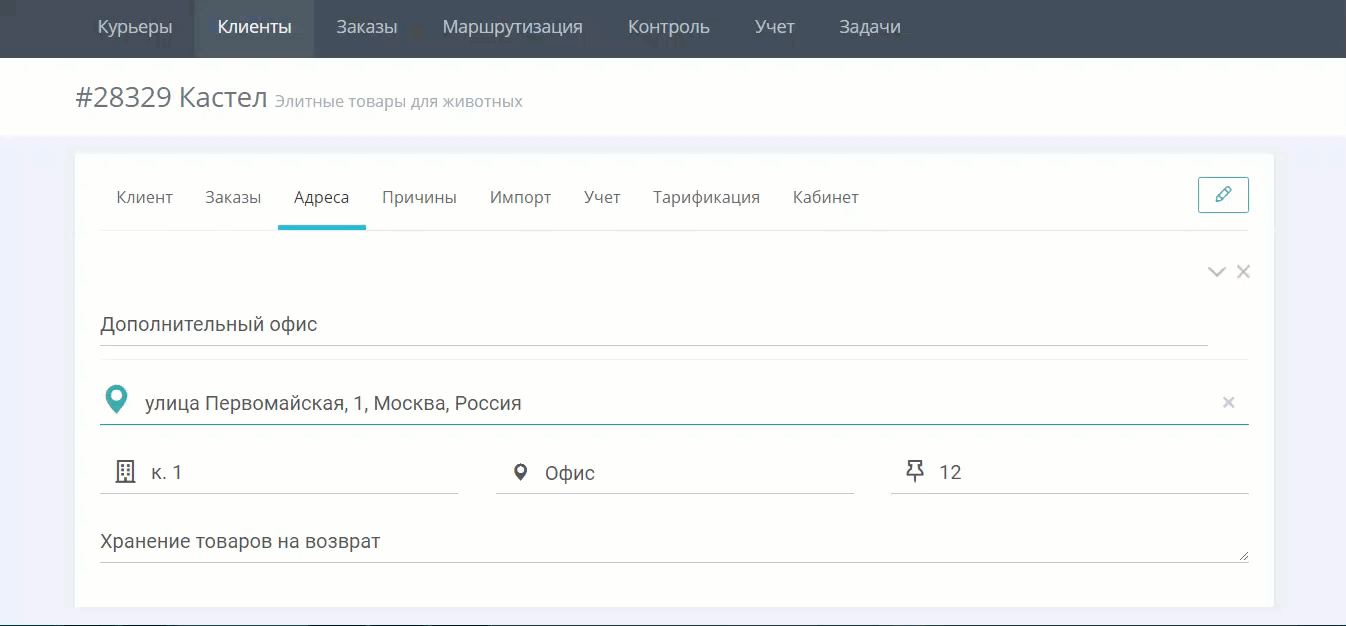1346x626 pixels.
Task: Click the Элитные товары для животных subtitle
Action: 398,101
